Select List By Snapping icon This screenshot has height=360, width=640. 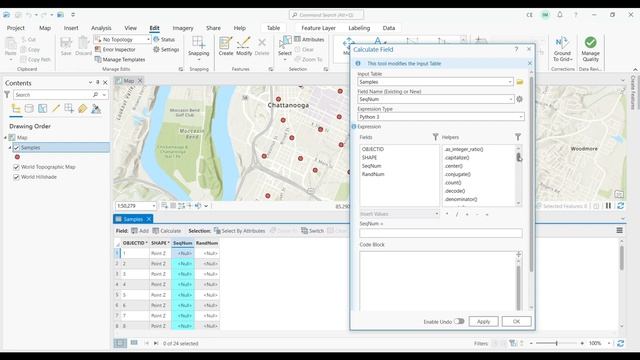point(69,109)
